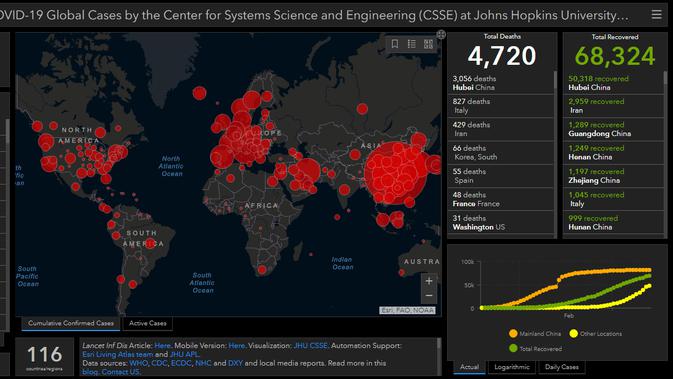This screenshot has height=379, width=673.
Task: Select the Actual chart tab
Action: click(x=469, y=367)
